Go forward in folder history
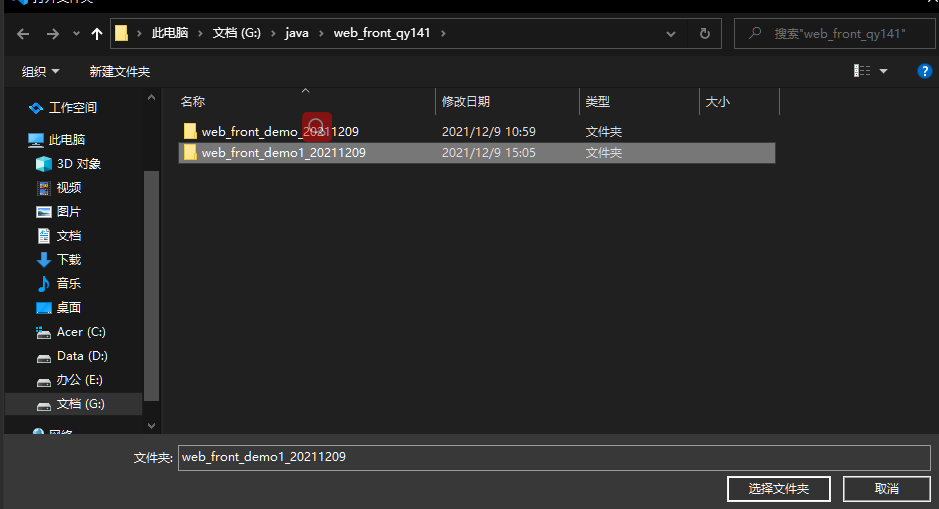The height and width of the screenshot is (509, 939). pos(53,34)
